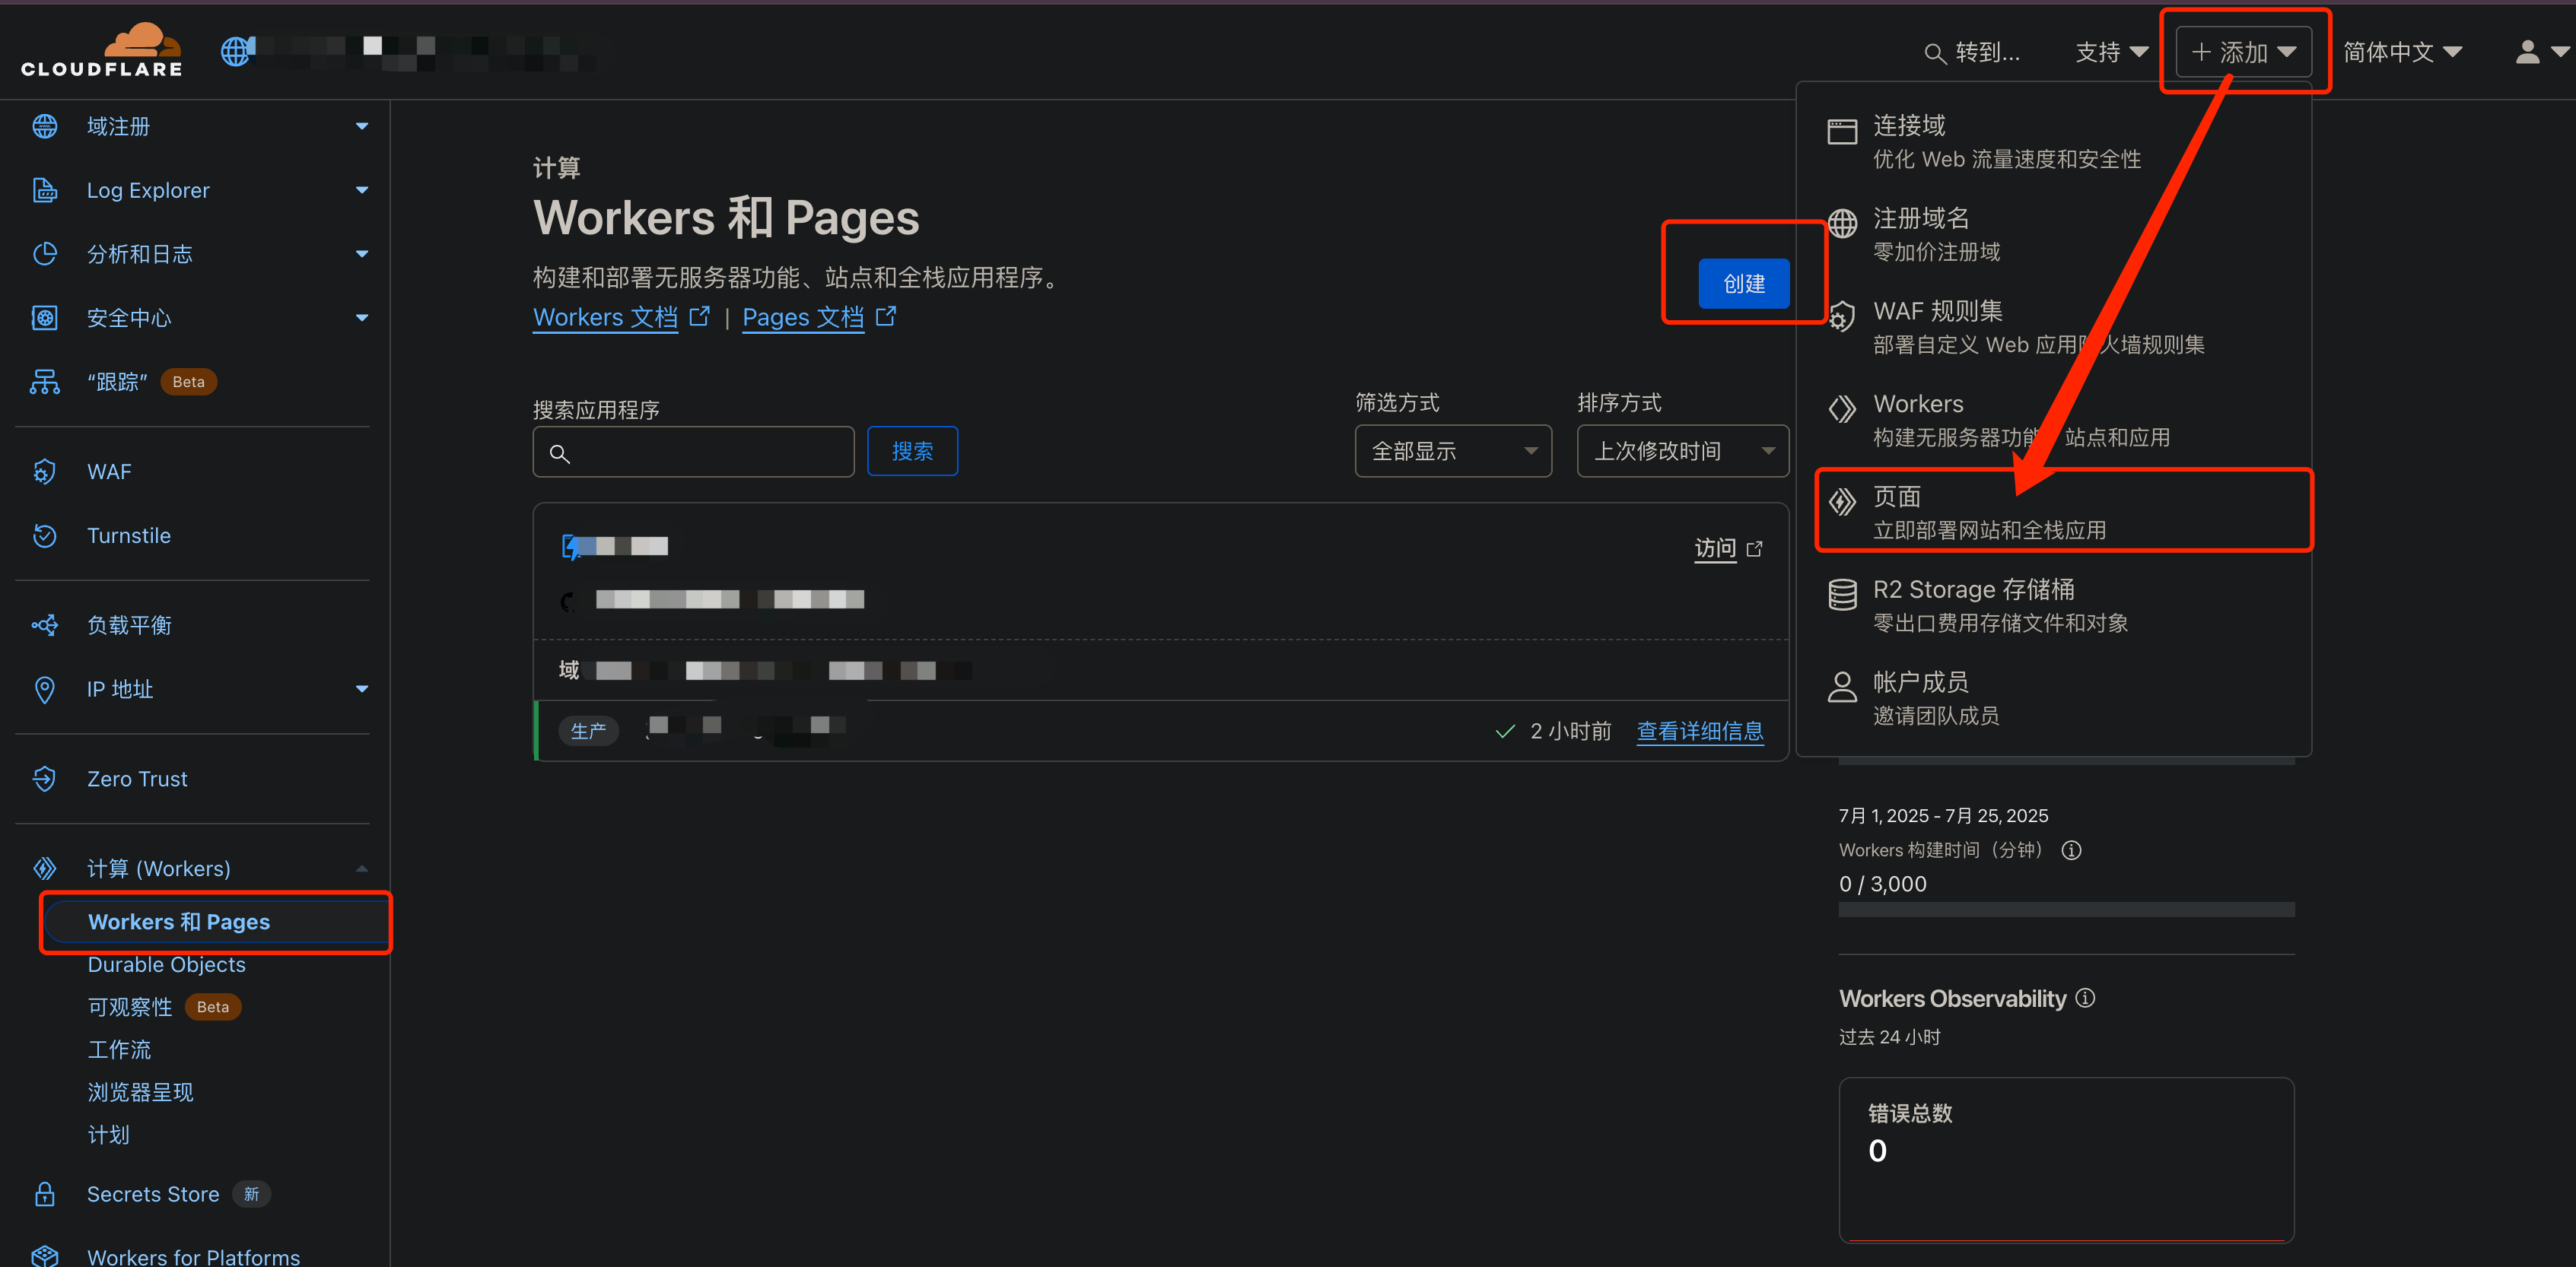Click the R2 Storage bucket icon
The height and width of the screenshot is (1267, 2576).
click(1842, 595)
